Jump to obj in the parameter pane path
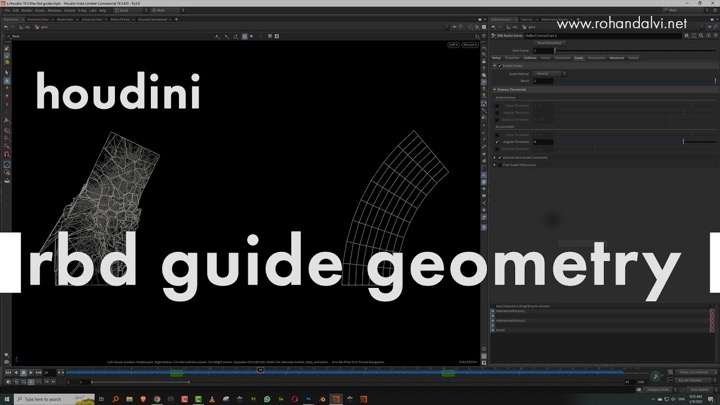Viewport: 720px width, 405px height. pos(513,27)
